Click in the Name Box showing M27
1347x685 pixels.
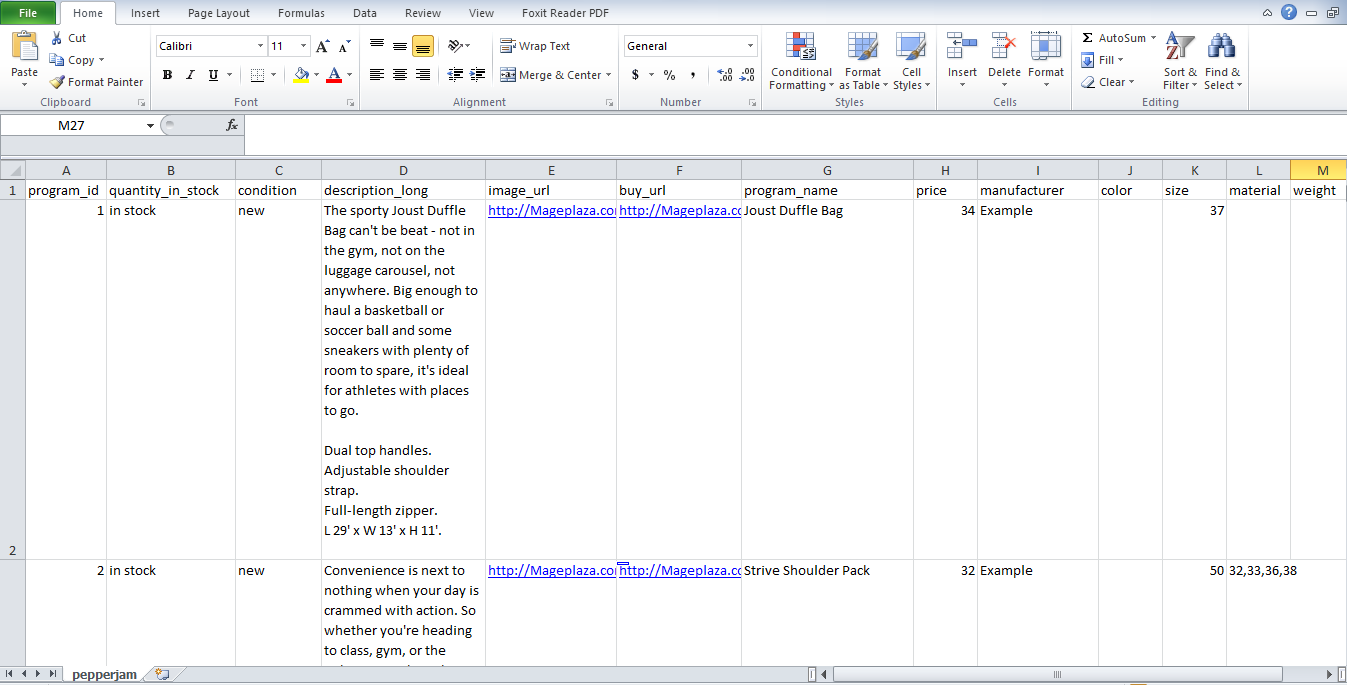click(x=72, y=125)
